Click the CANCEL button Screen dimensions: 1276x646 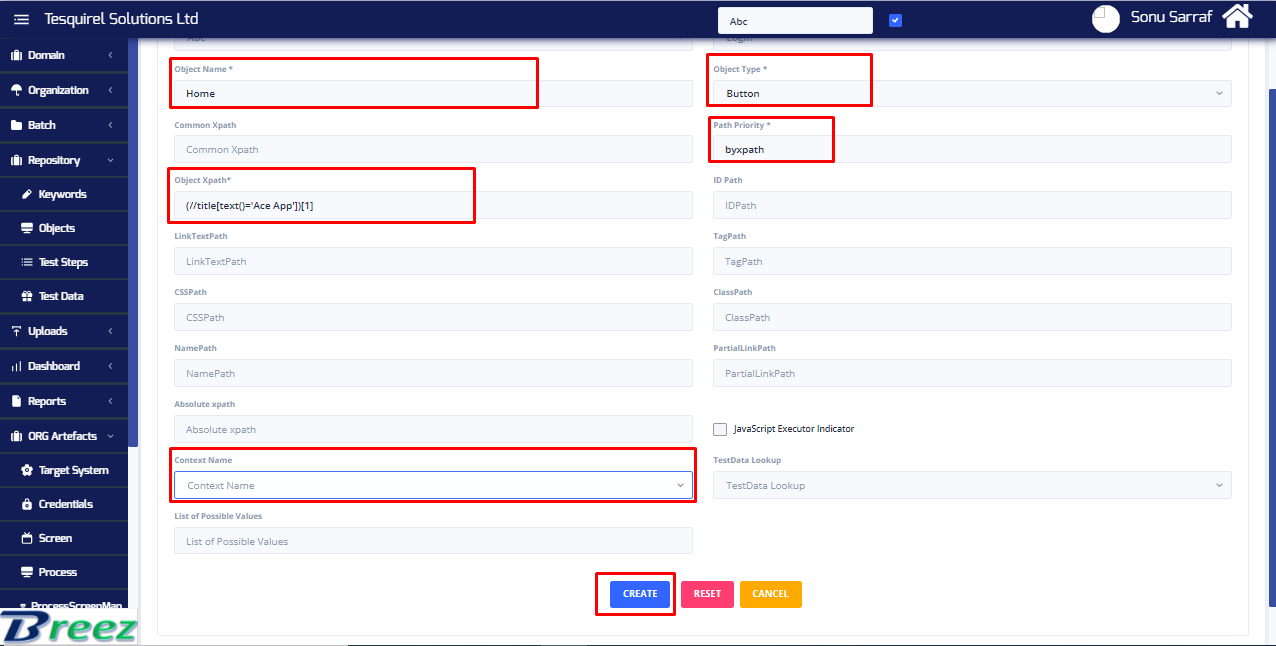pos(770,594)
